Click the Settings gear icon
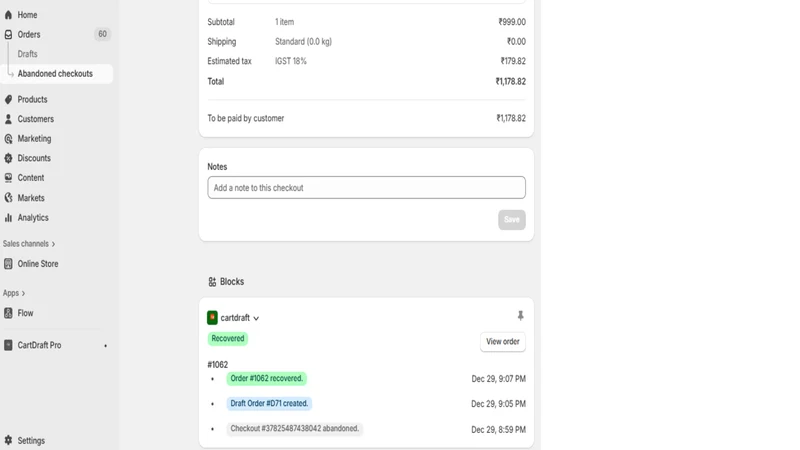The height and width of the screenshot is (450, 800). click(8, 440)
